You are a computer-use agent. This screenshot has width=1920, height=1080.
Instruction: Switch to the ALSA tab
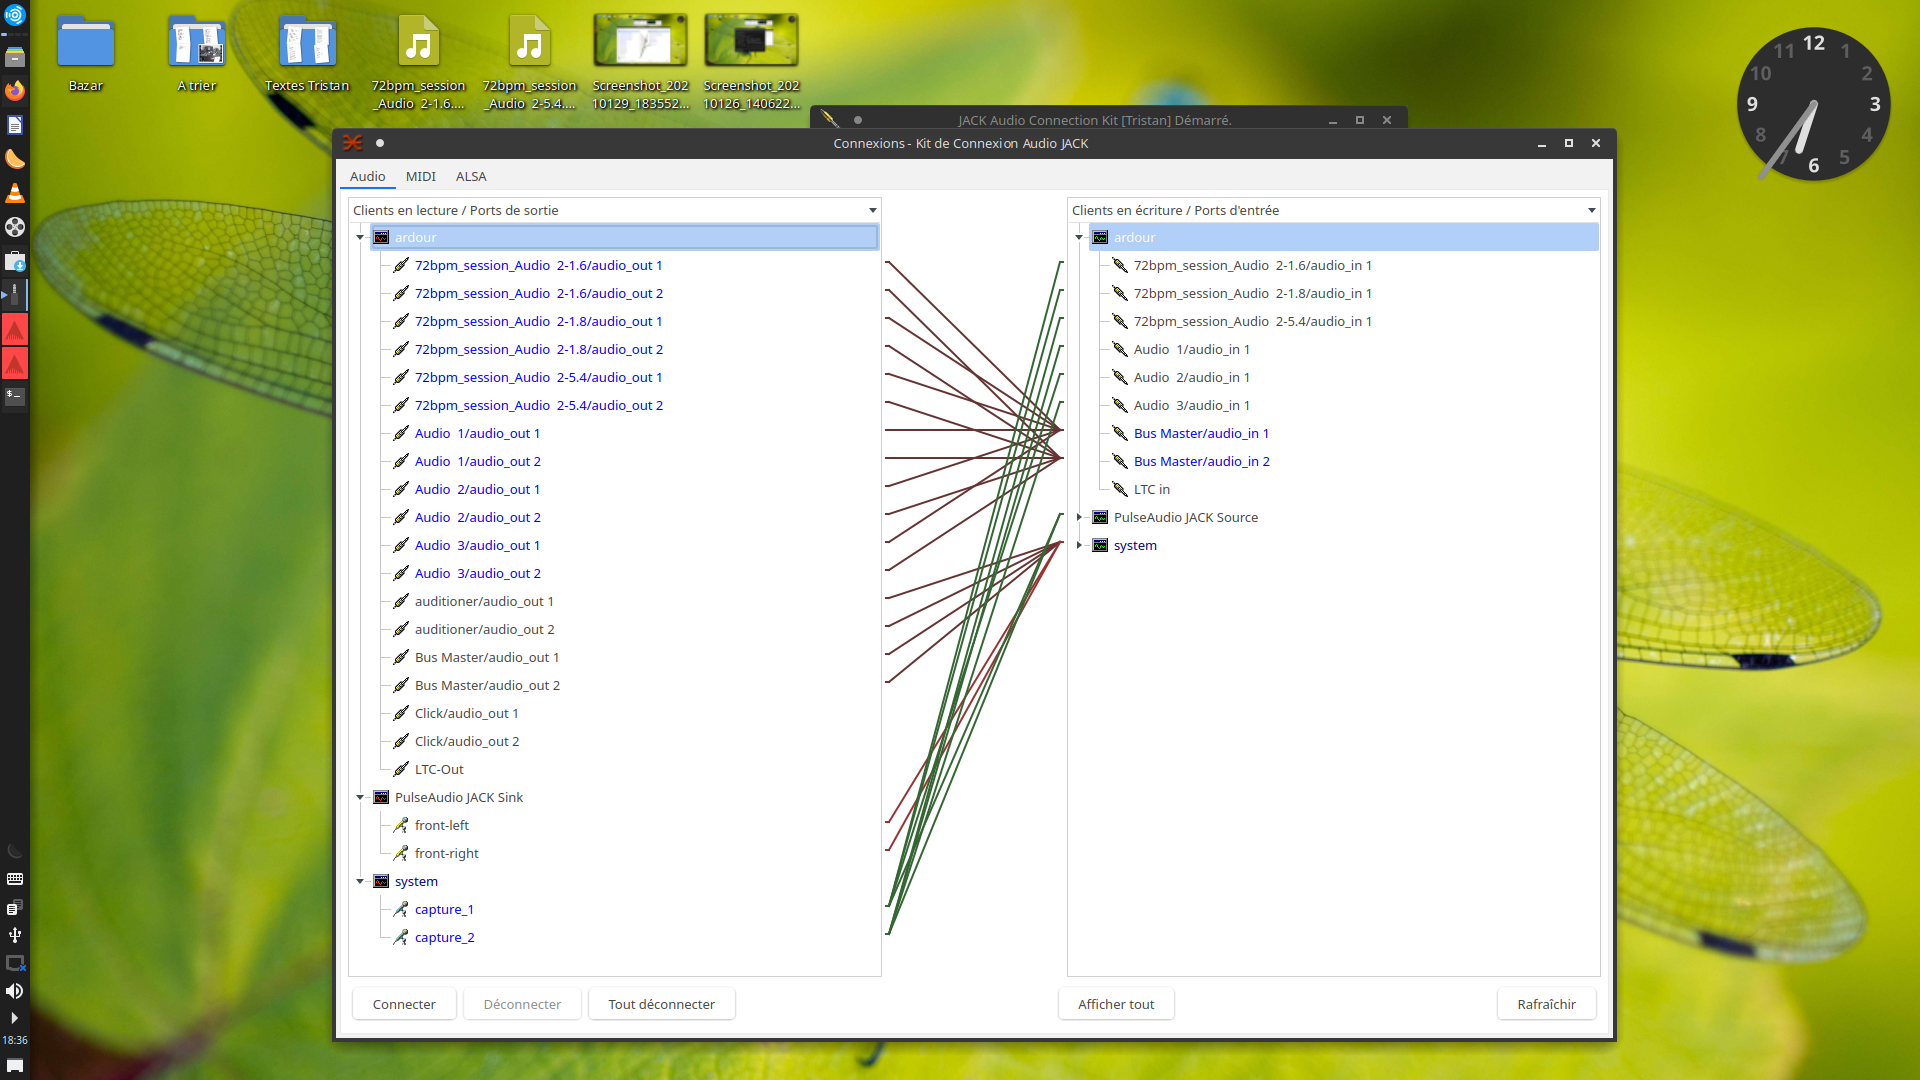[x=471, y=176]
